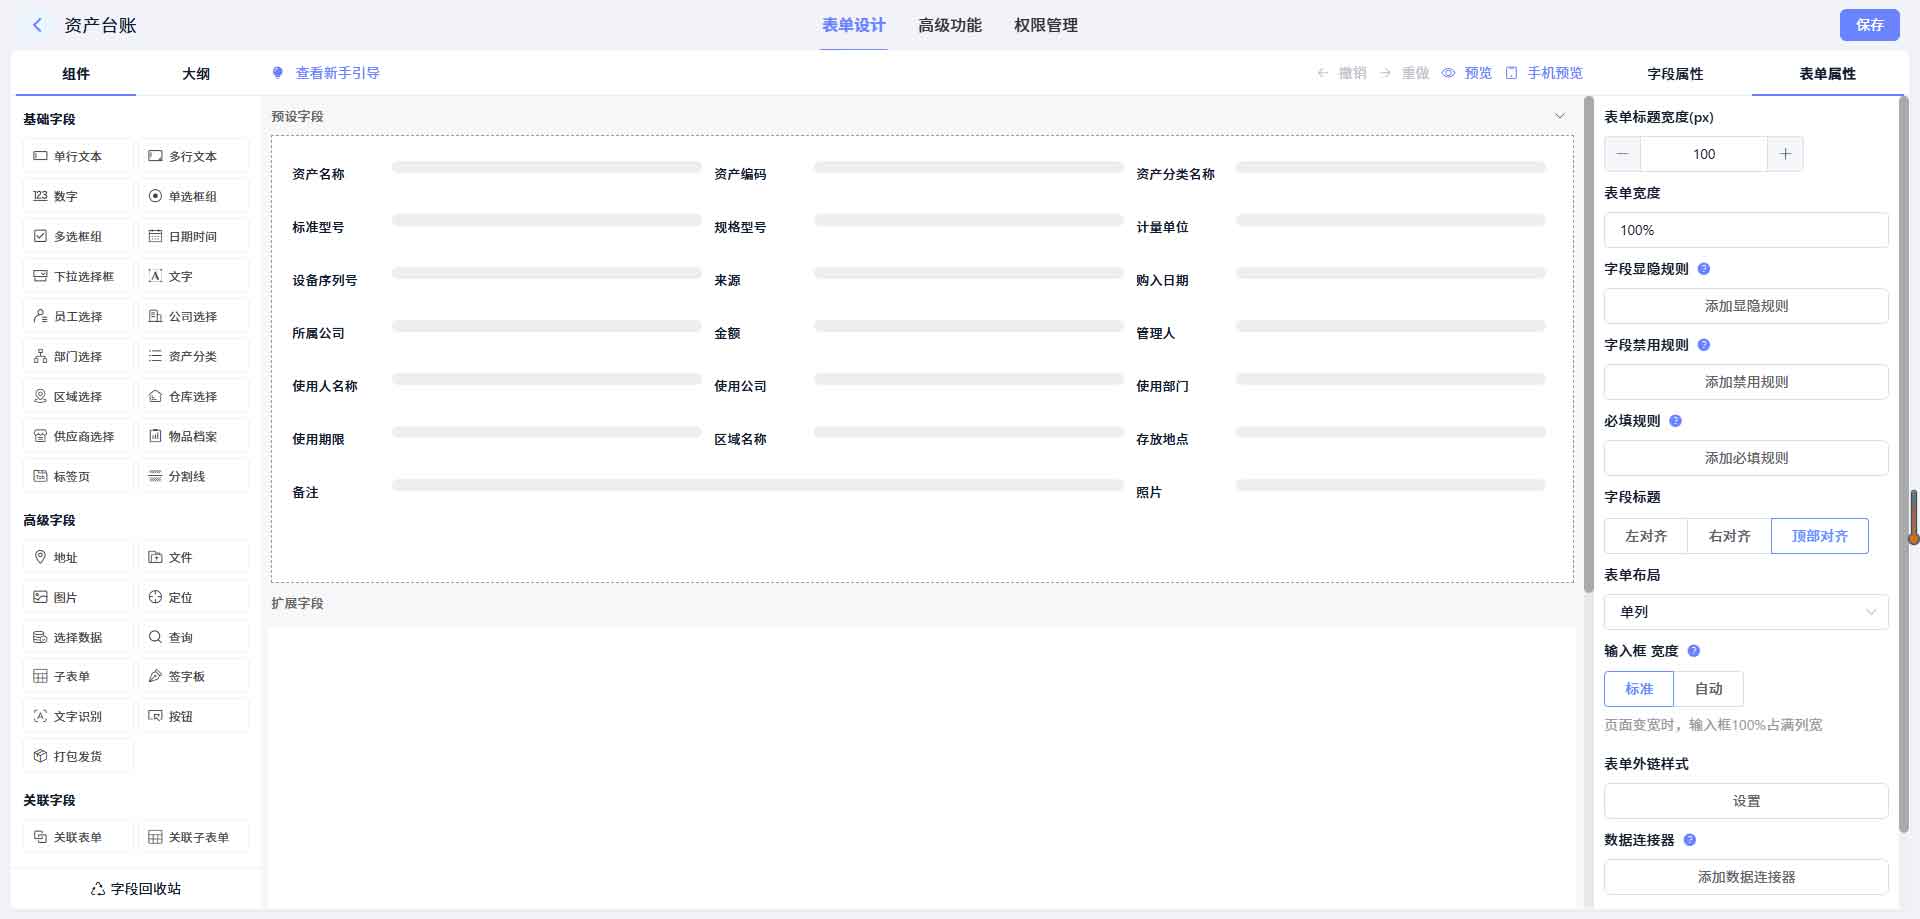The height and width of the screenshot is (919, 1920).
Task: Pick the 数字 field component
Action: click(x=78, y=196)
